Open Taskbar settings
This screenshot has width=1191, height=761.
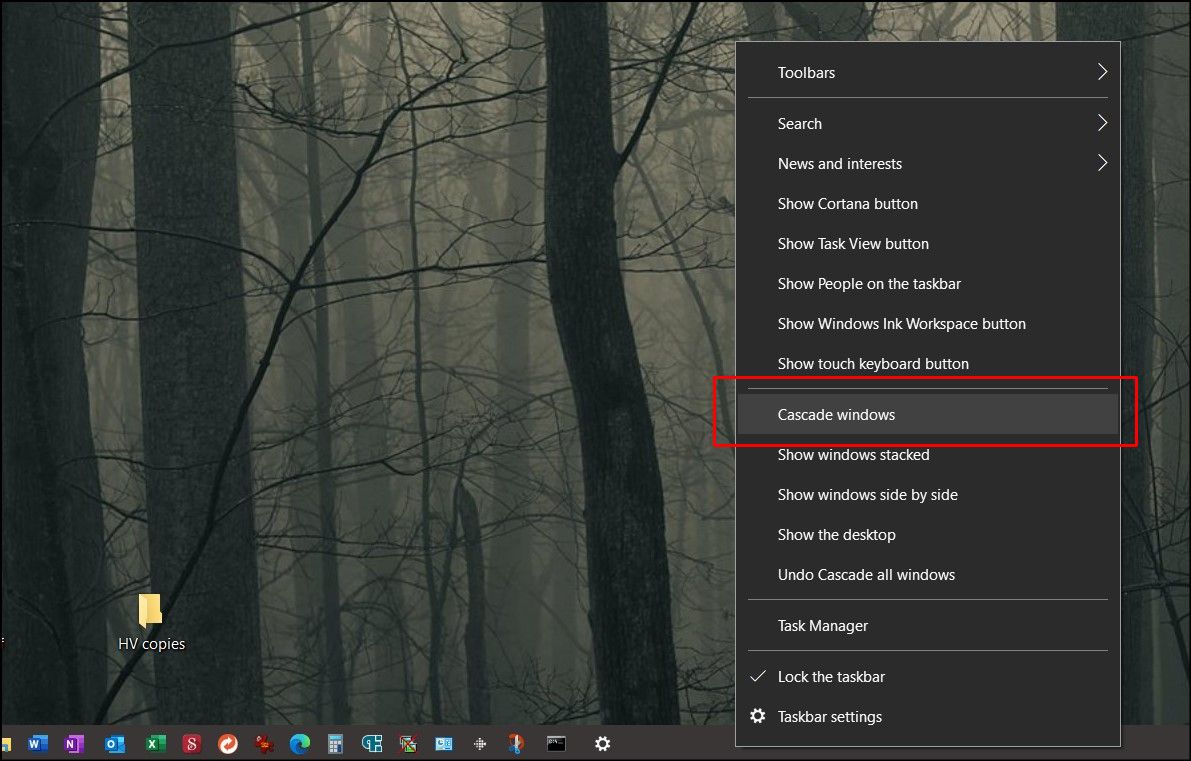[928, 717]
